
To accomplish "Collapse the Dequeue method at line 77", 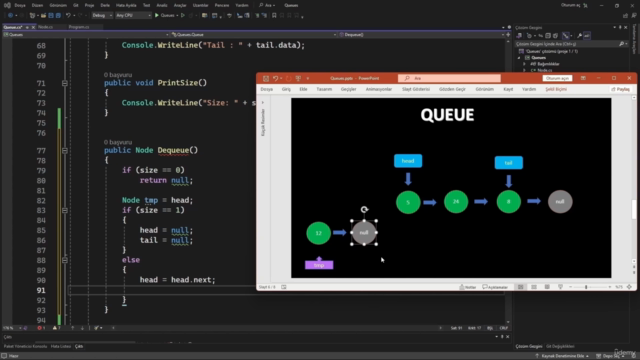I will click(64, 150).
